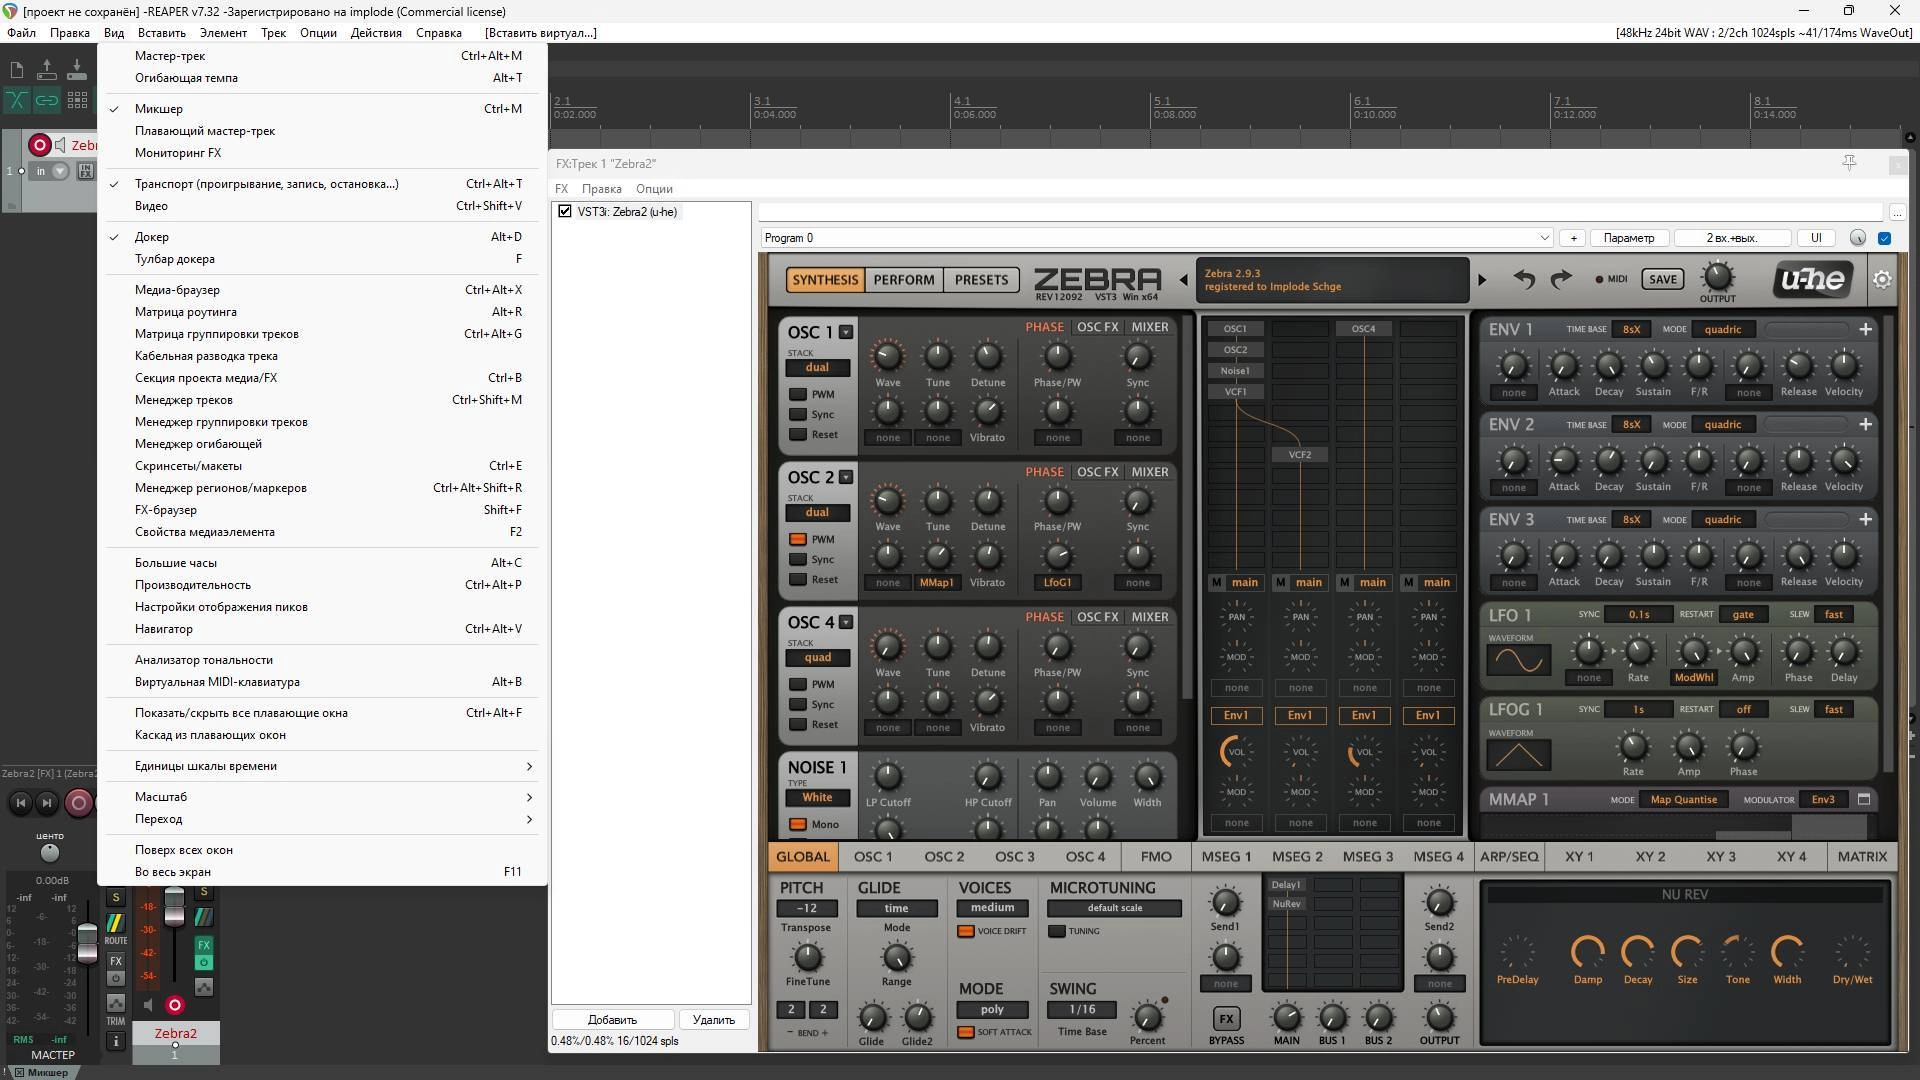Open OSC 4 stack quad dropdown
This screenshot has width=1920, height=1080.
pyautogui.click(x=817, y=658)
